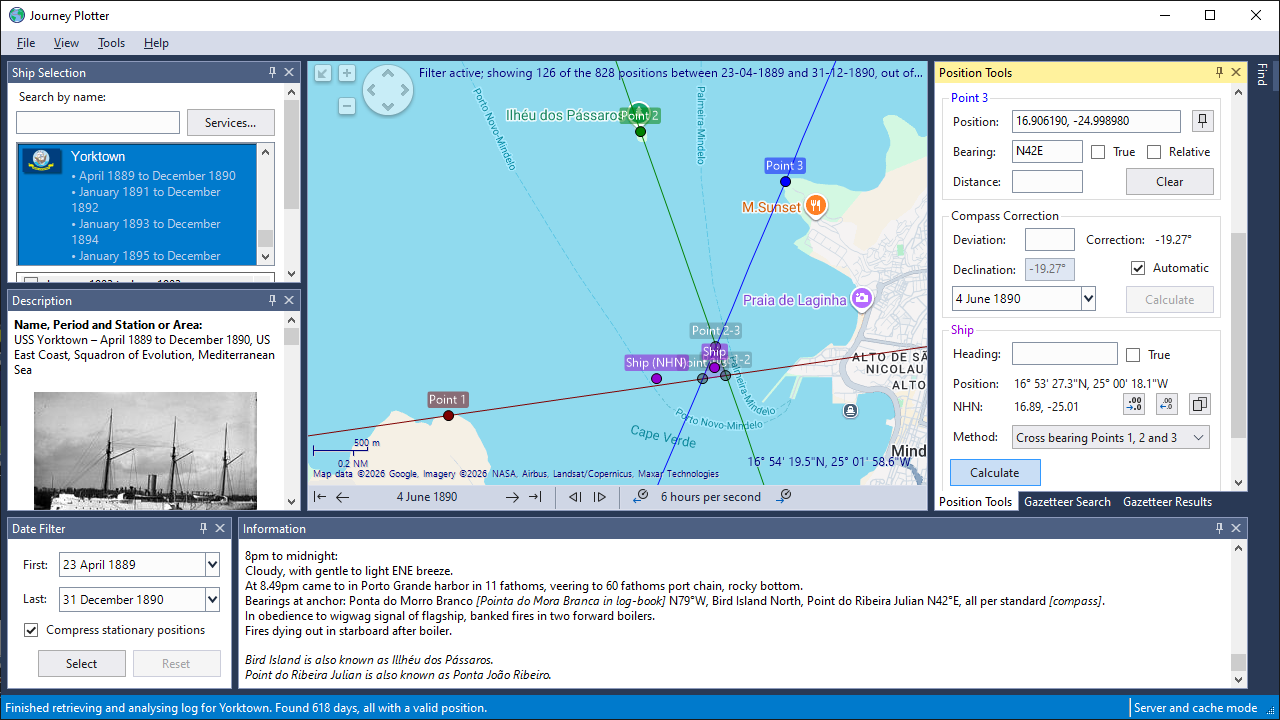This screenshot has height=720, width=1280.
Task: Open the Last date filter dropdown
Action: coord(212,600)
